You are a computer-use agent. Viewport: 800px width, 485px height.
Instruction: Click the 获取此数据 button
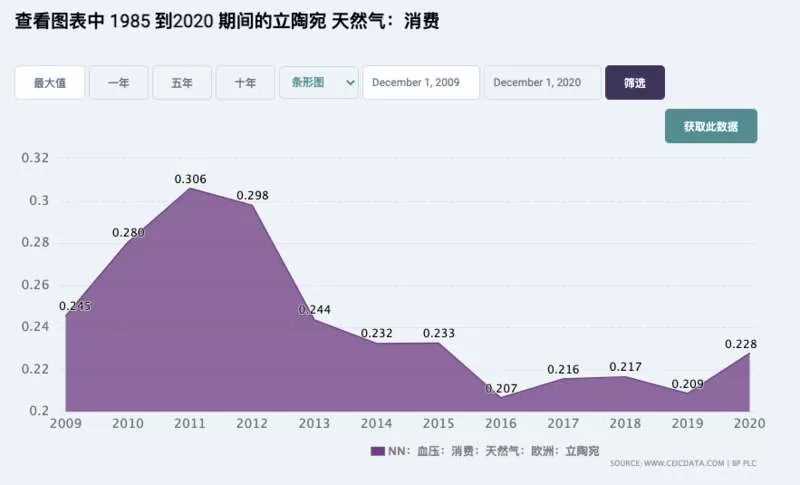(x=711, y=126)
